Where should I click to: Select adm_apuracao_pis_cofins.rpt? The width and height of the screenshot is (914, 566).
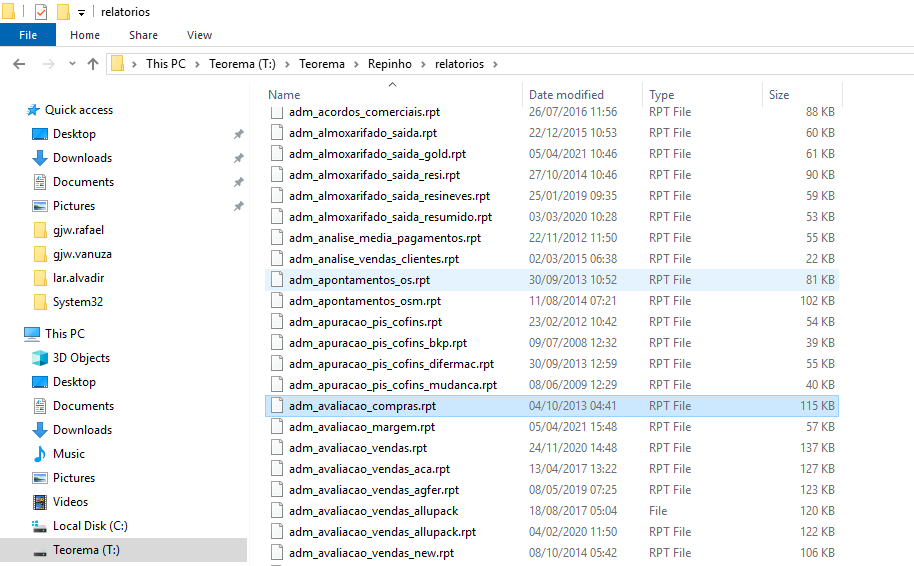[365, 322]
